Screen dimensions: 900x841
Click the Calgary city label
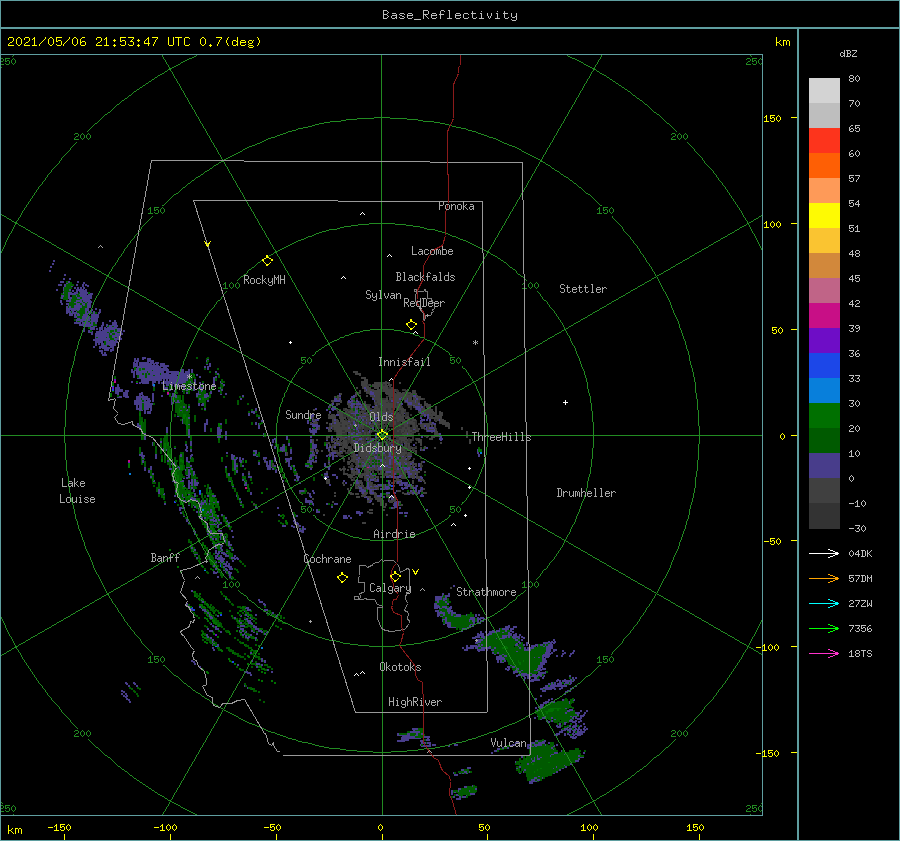click(390, 588)
